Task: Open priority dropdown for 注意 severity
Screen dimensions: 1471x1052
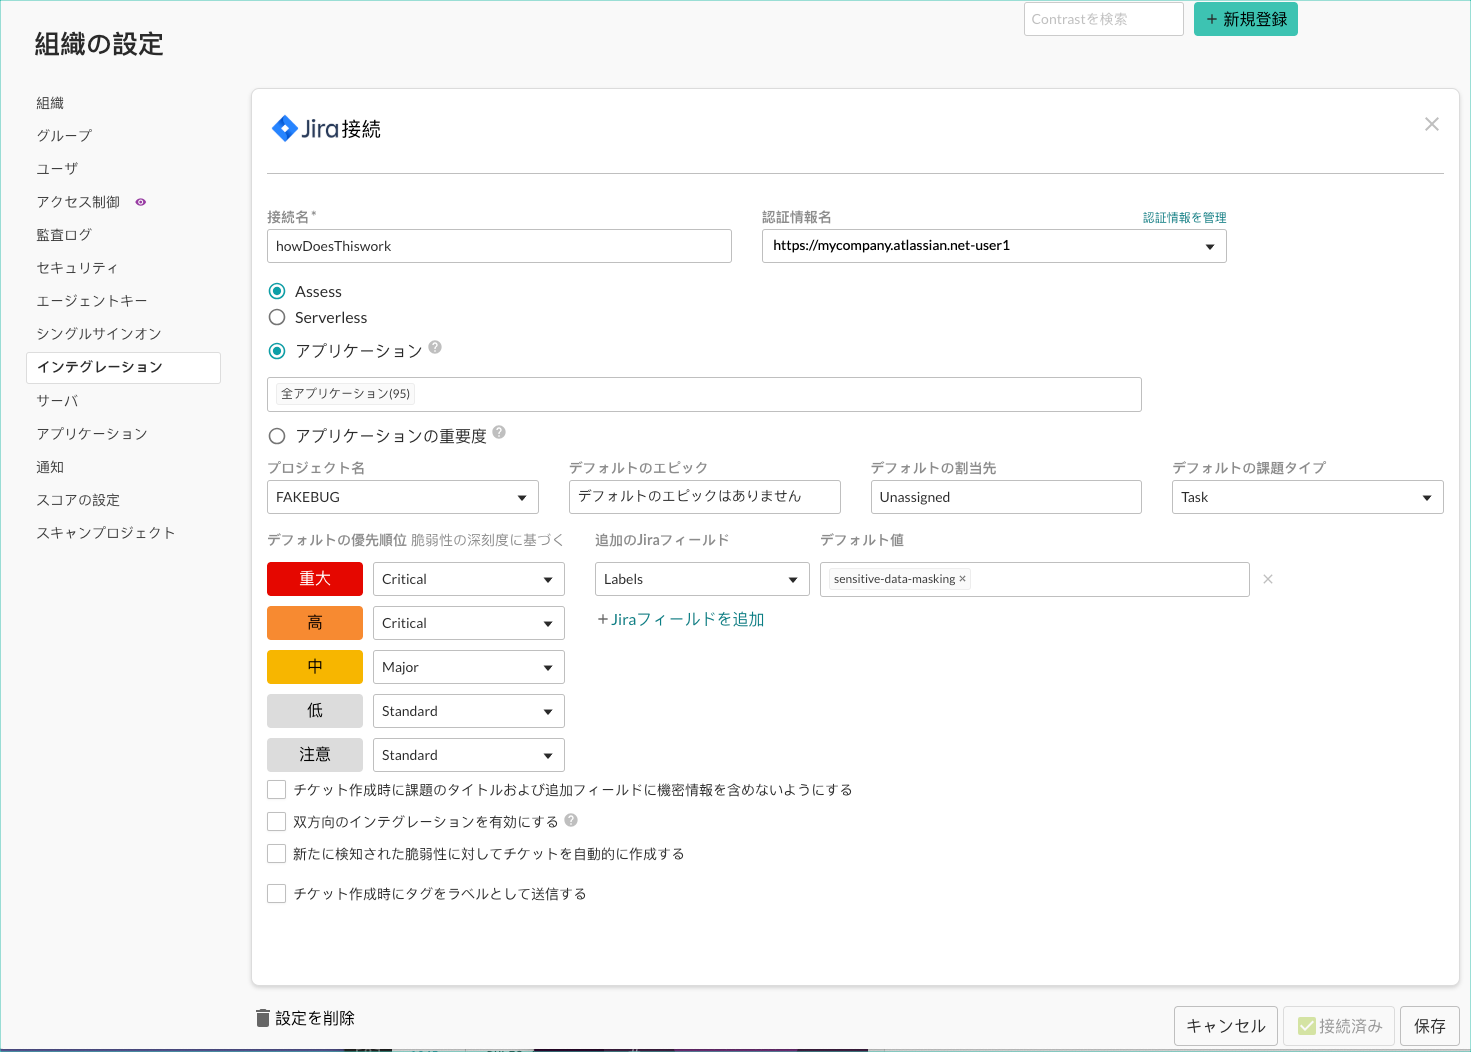Action: pos(469,755)
